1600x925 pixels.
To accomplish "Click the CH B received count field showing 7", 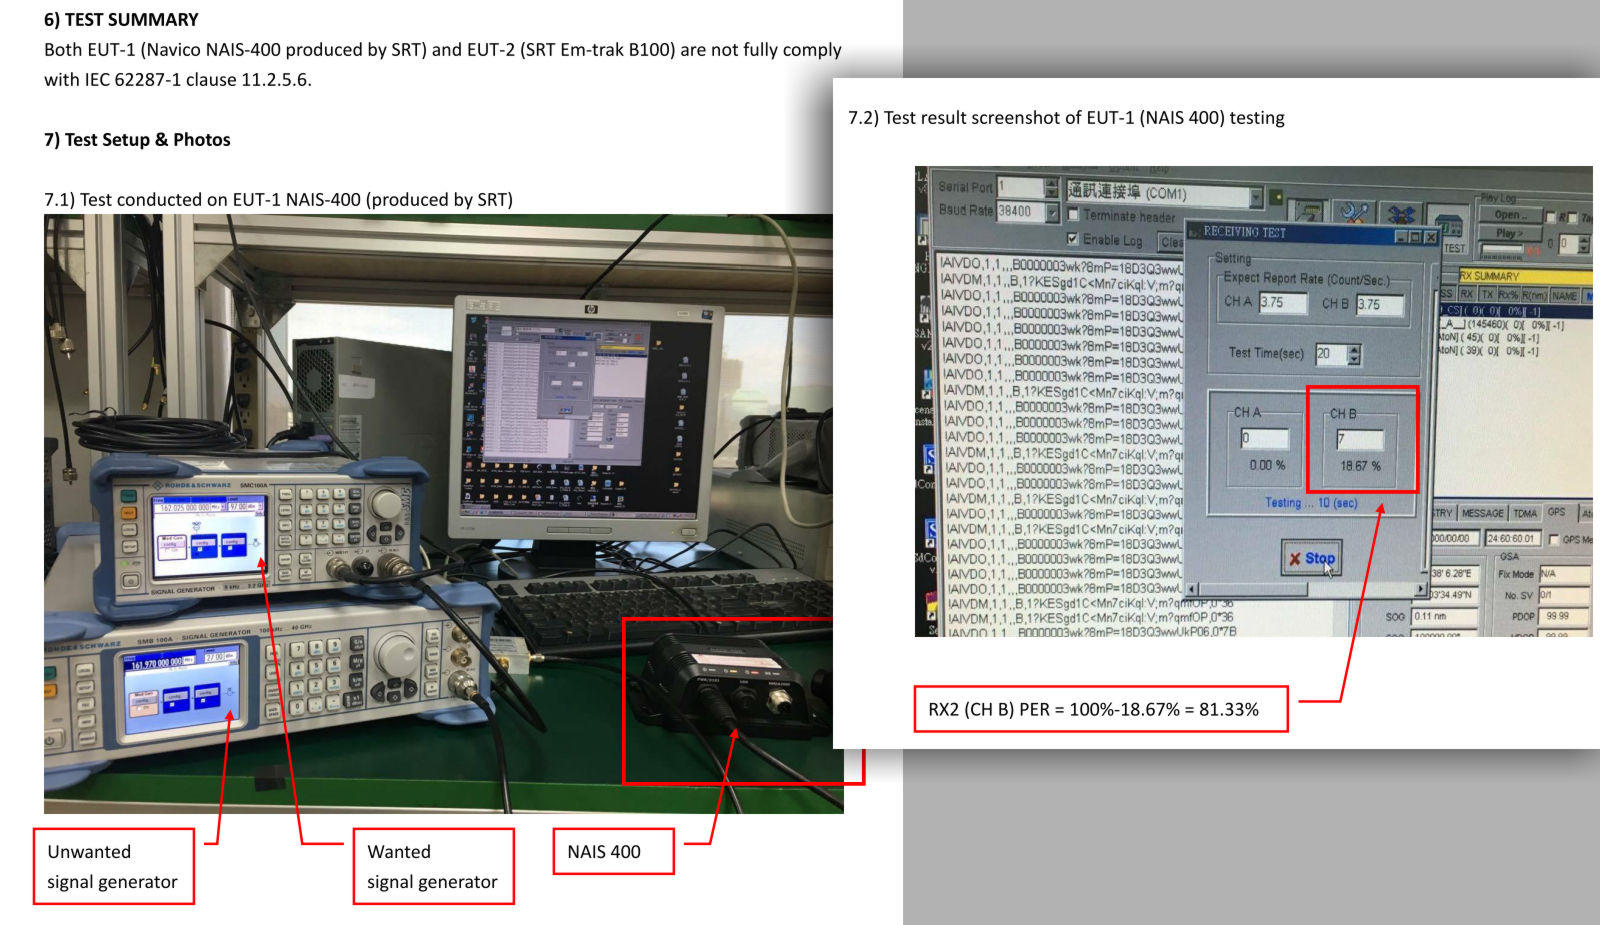I will [x=1360, y=439].
